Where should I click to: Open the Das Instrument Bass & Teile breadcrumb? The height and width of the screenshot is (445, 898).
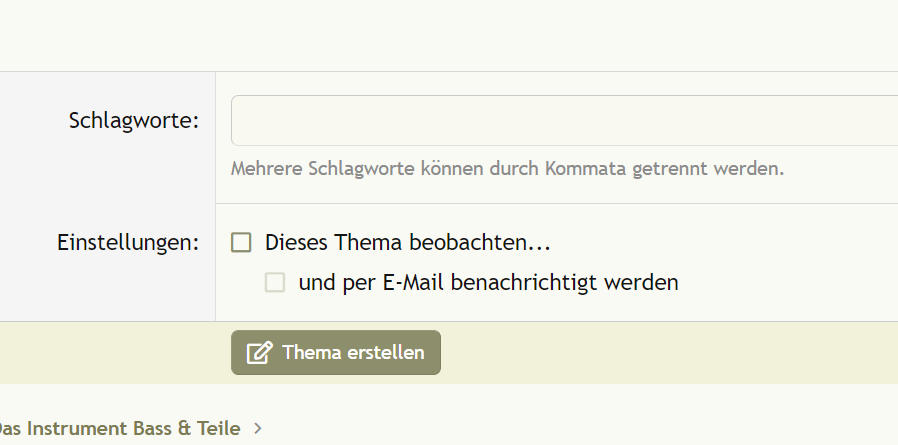[120, 429]
